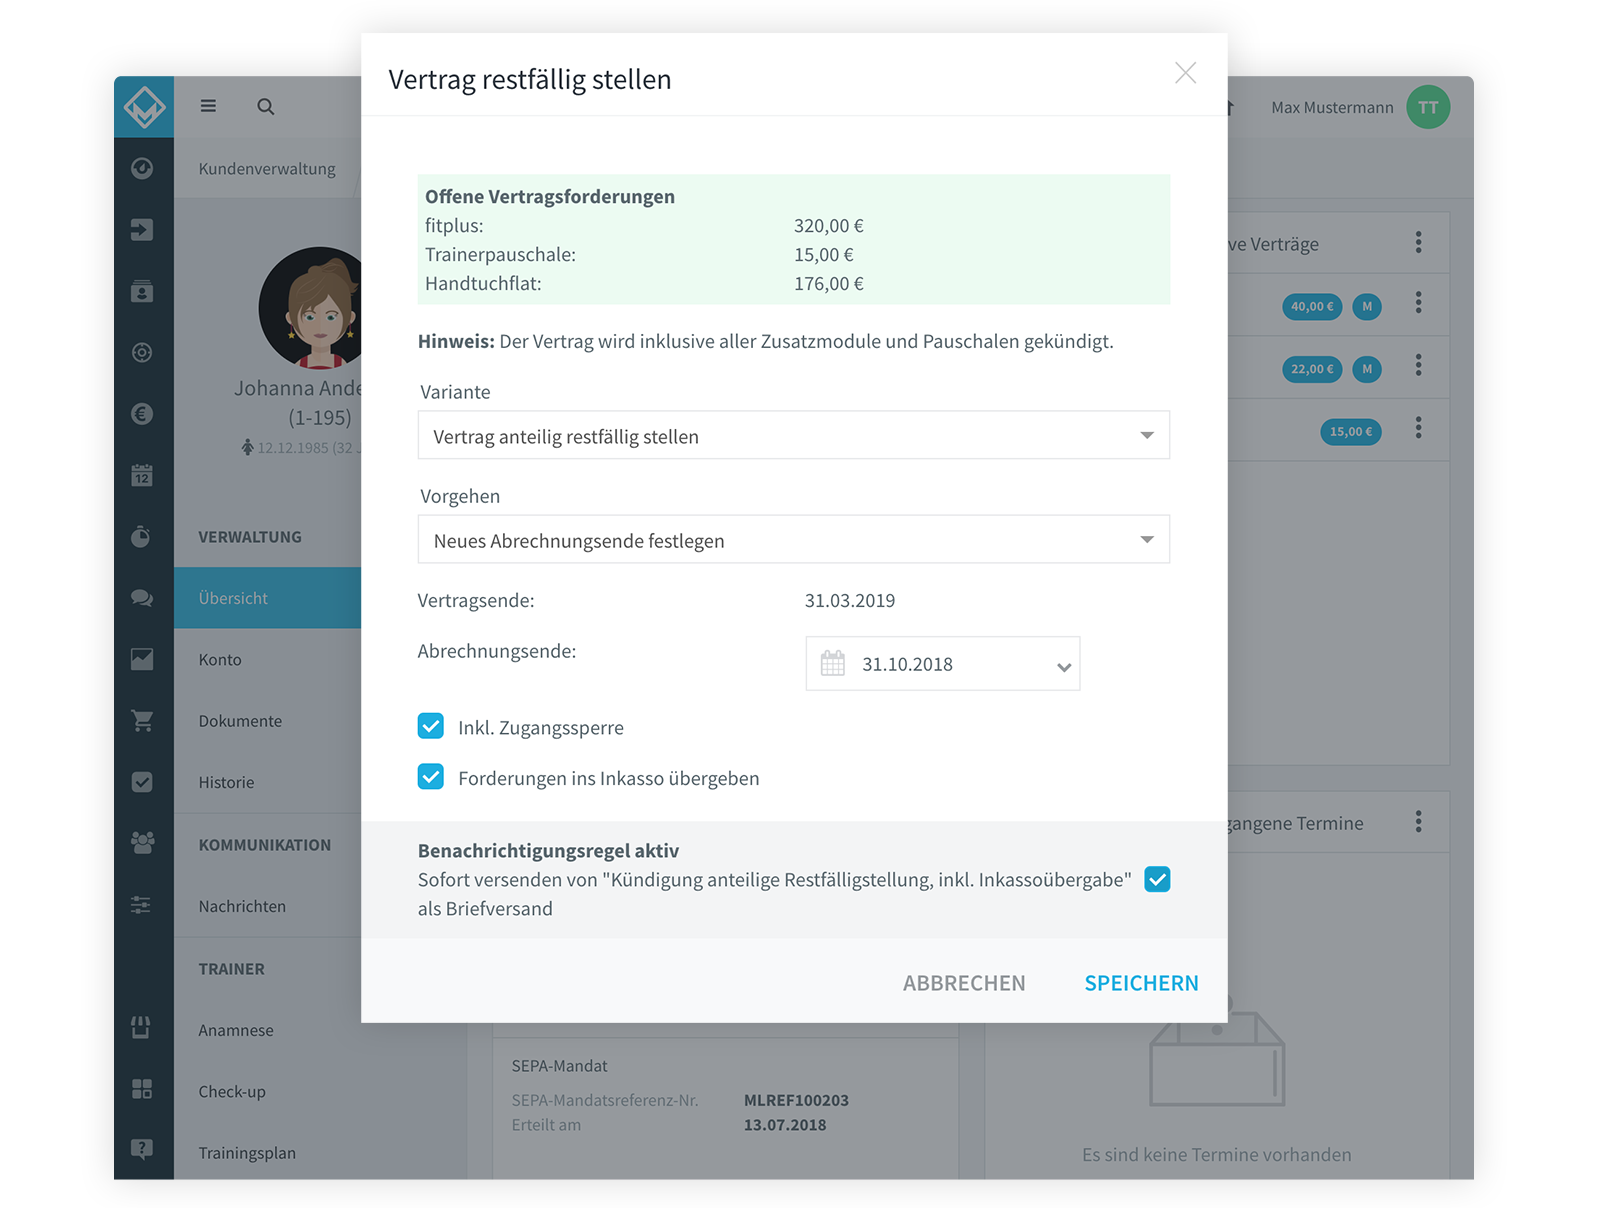The width and height of the screenshot is (1600, 1208).
Task: Disable the Benachrichtigungsregel send checkbox
Action: 1157,879
